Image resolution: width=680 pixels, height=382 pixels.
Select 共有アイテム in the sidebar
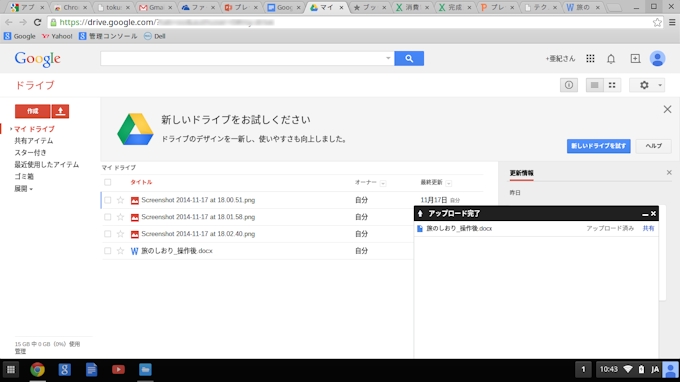click(34, 141)
